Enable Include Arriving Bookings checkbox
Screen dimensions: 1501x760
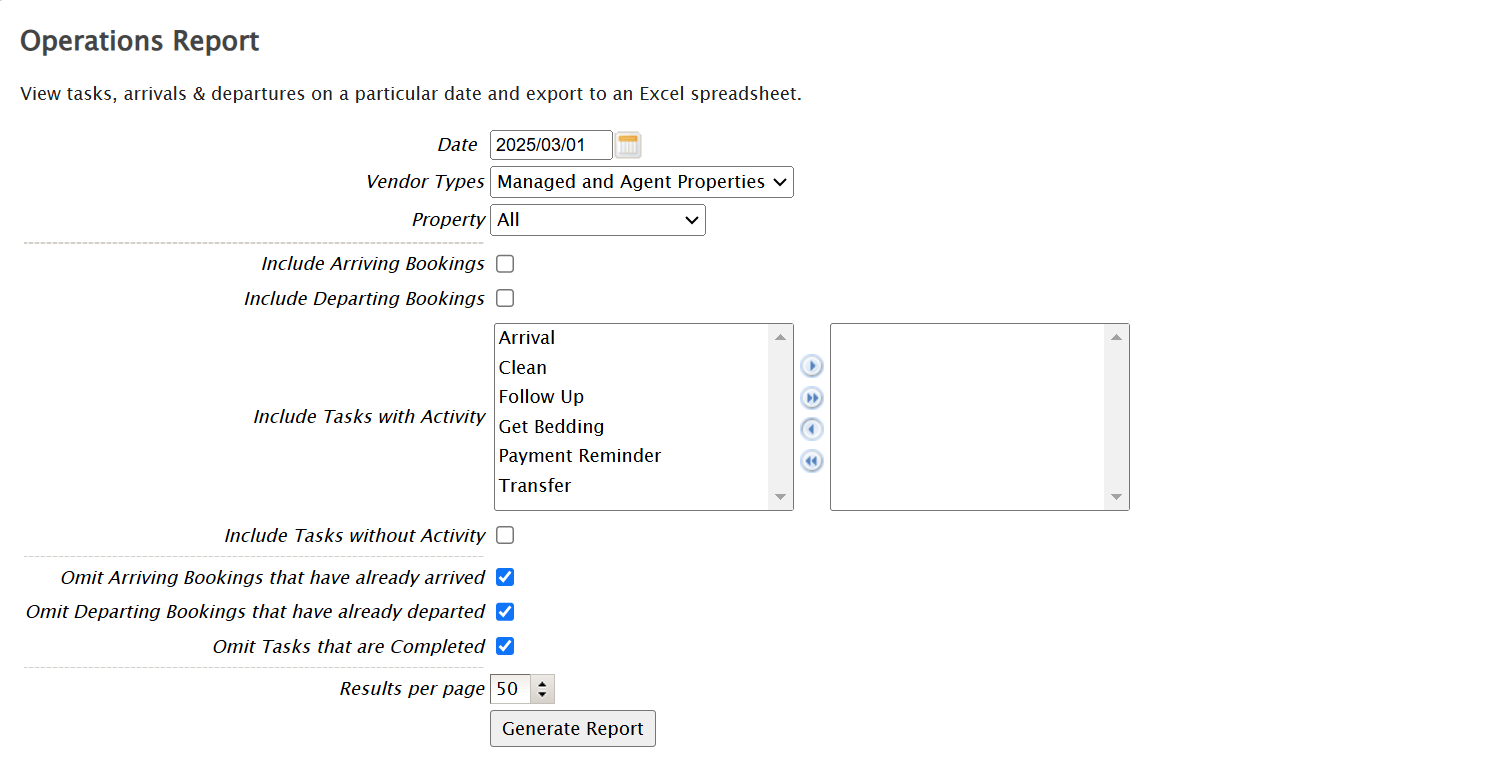(505, 264)
